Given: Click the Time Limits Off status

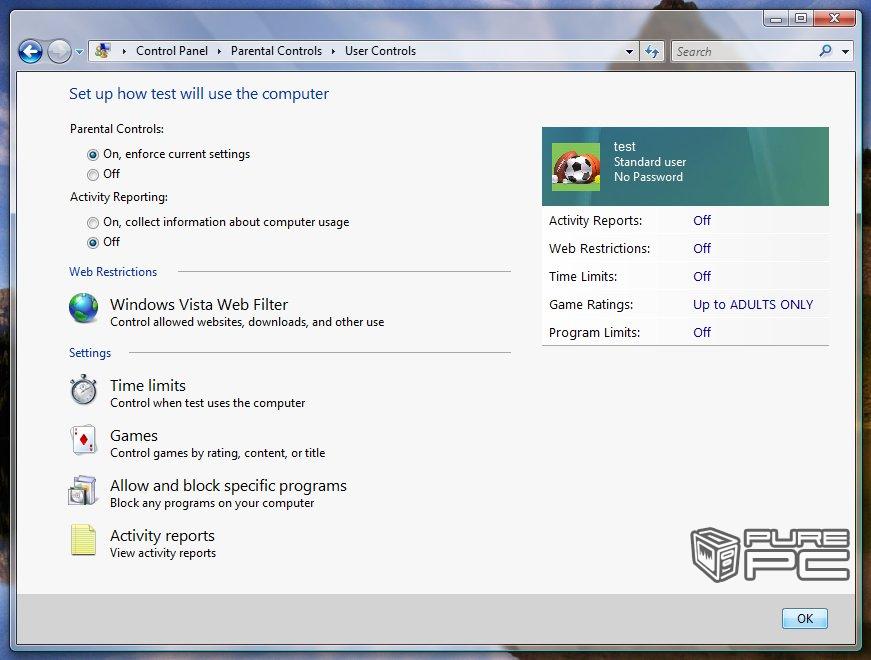Looking at the screenshot, I should coord(702,276).
